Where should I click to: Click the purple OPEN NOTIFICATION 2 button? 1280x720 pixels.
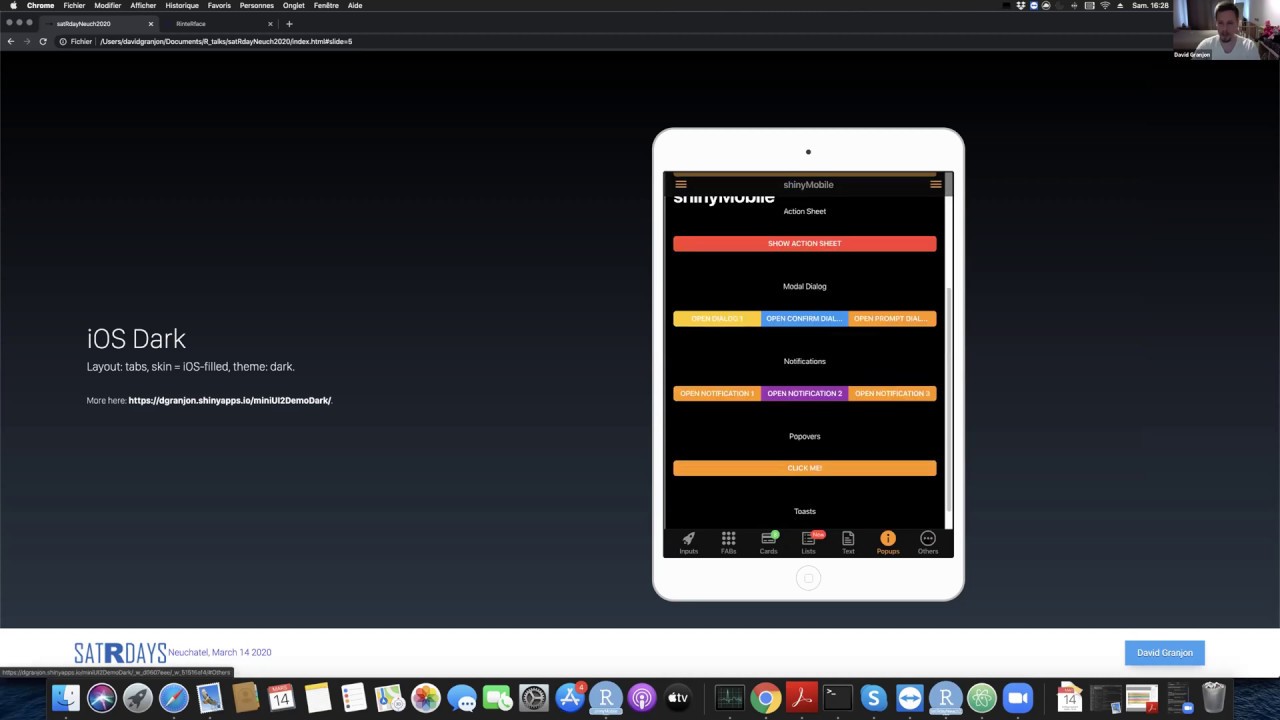(x=804, y=393)
